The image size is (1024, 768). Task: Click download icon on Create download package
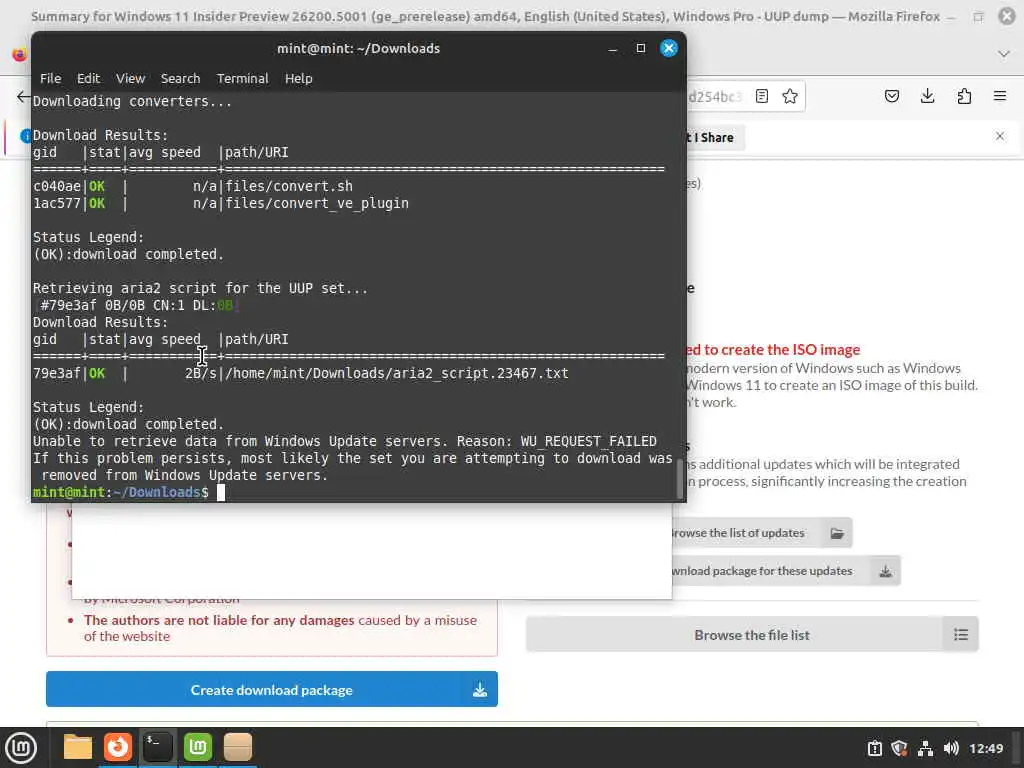pyautogui.click(x=480, y=690)
